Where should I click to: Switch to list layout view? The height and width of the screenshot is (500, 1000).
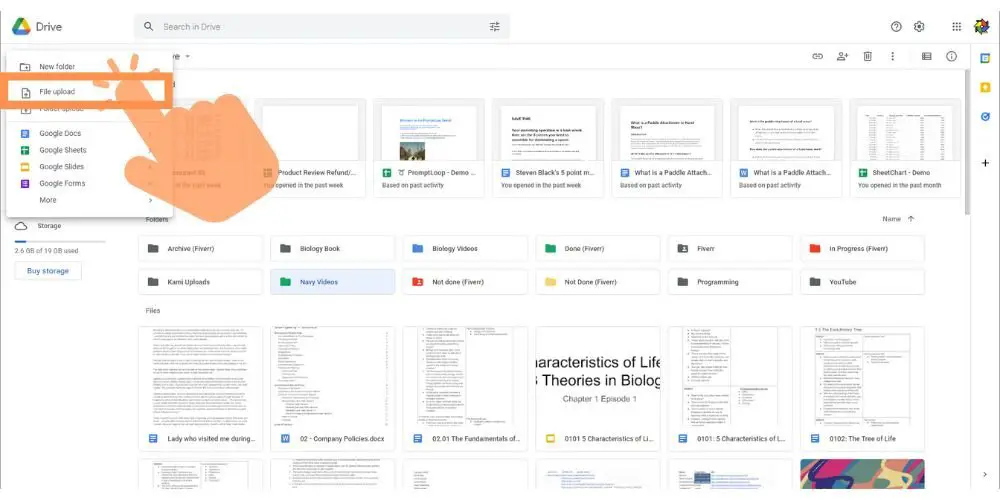927,56
